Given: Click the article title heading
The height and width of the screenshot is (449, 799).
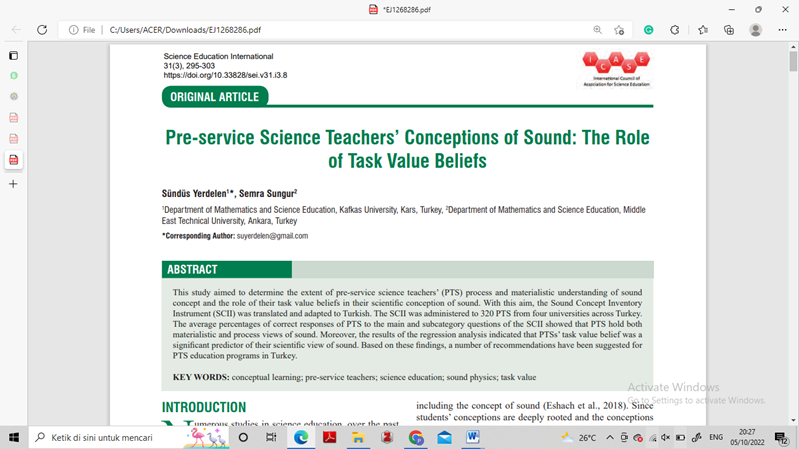Looking at the screenshot, I should pyautogui.click(x=407, y=149).
